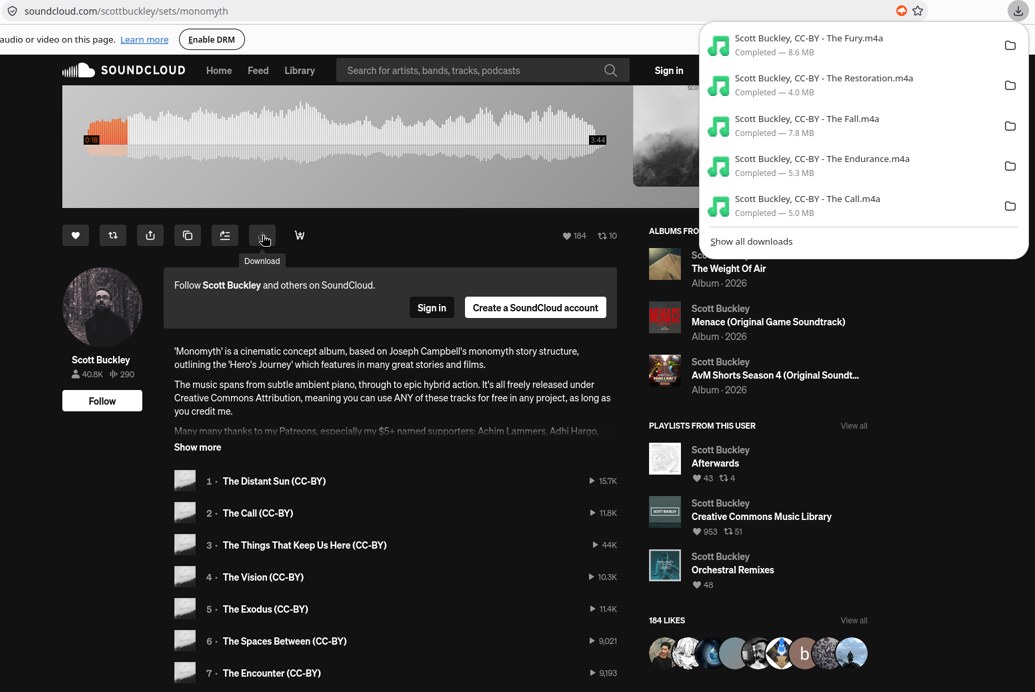Click Menace album cover thumbnail
Viewport: 1035px width, 692px height.
[x=665, y=318]
